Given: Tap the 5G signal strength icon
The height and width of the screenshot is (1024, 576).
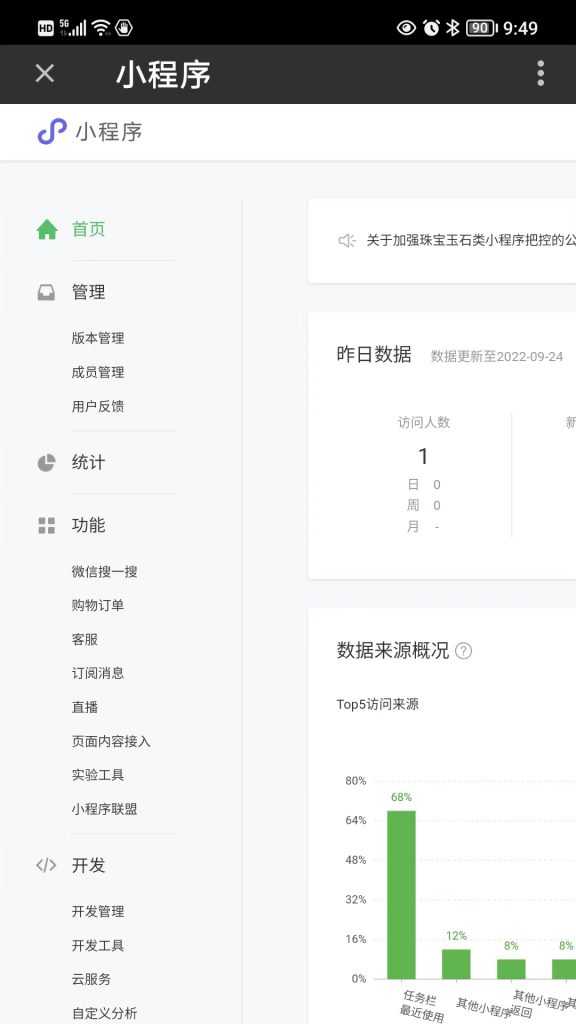Looking at the screenshot, I should point(72,27).
